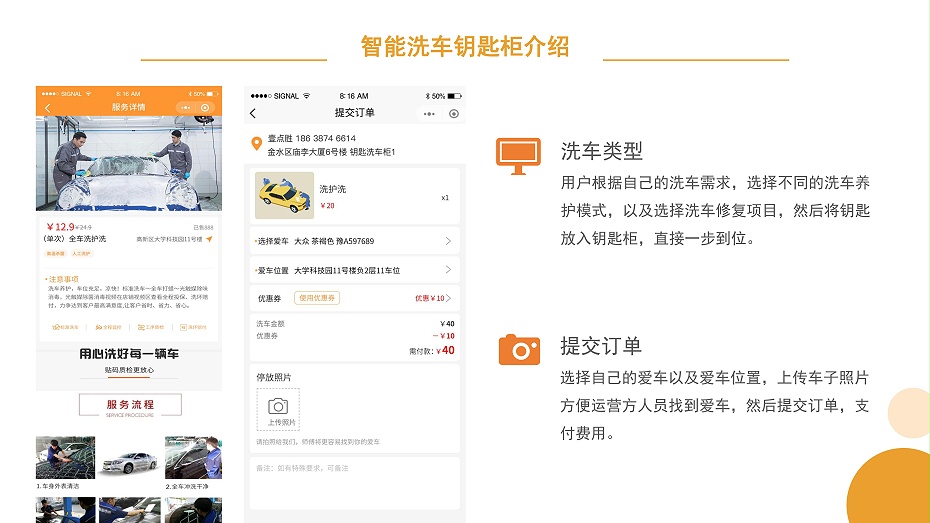Tap the target close icon in 服务详情 header
Viewport: 930px width, 523px height.
[205, 107]
